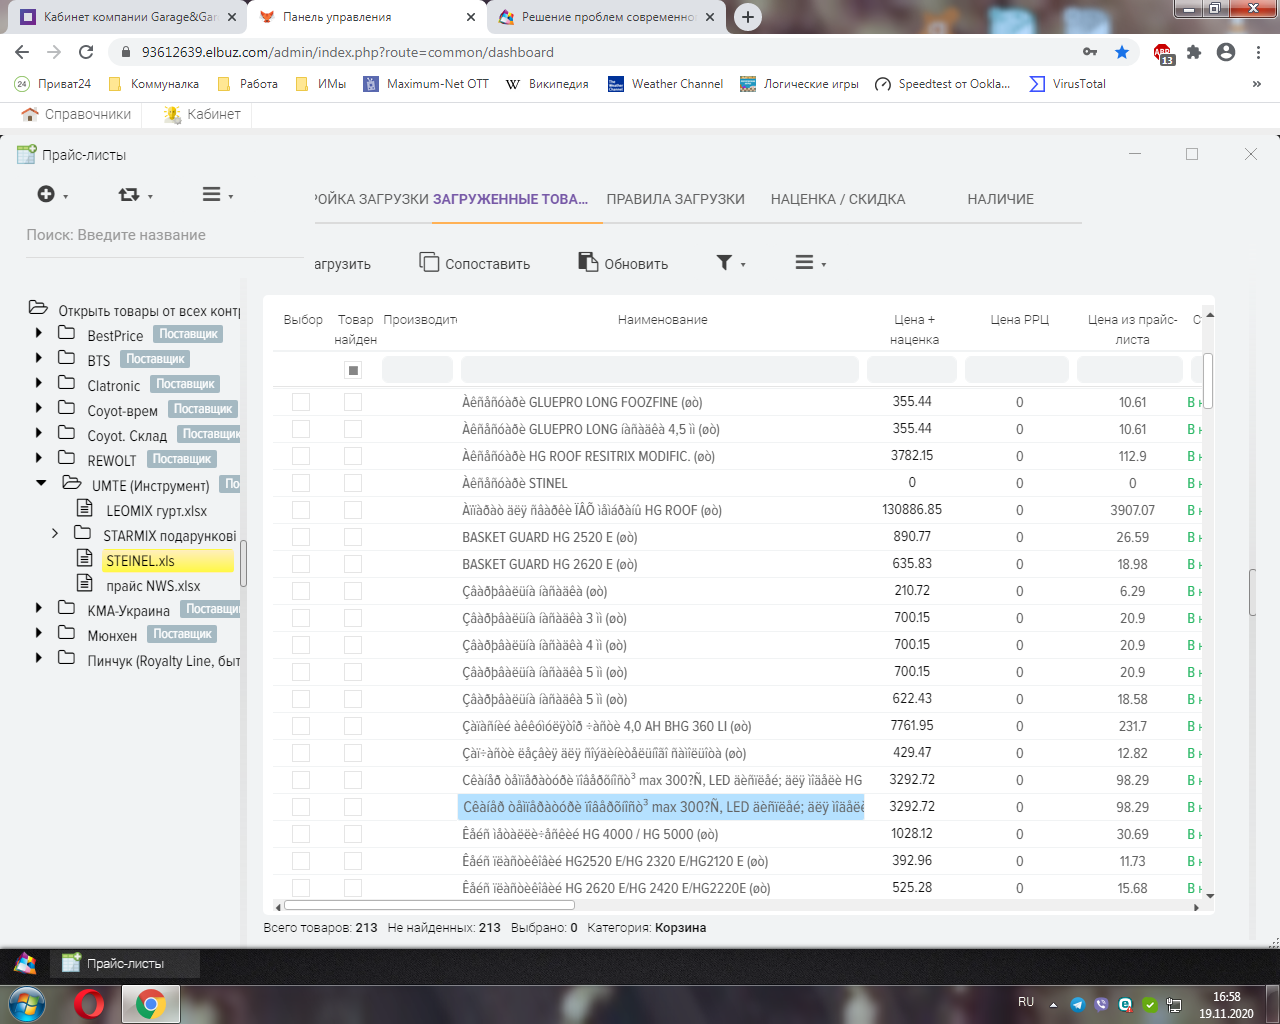The height and width of the screenshot is (1024, 1280).
Task: Switch to НАЦЕНКА / СКИДКА tab
Action: 838,199
